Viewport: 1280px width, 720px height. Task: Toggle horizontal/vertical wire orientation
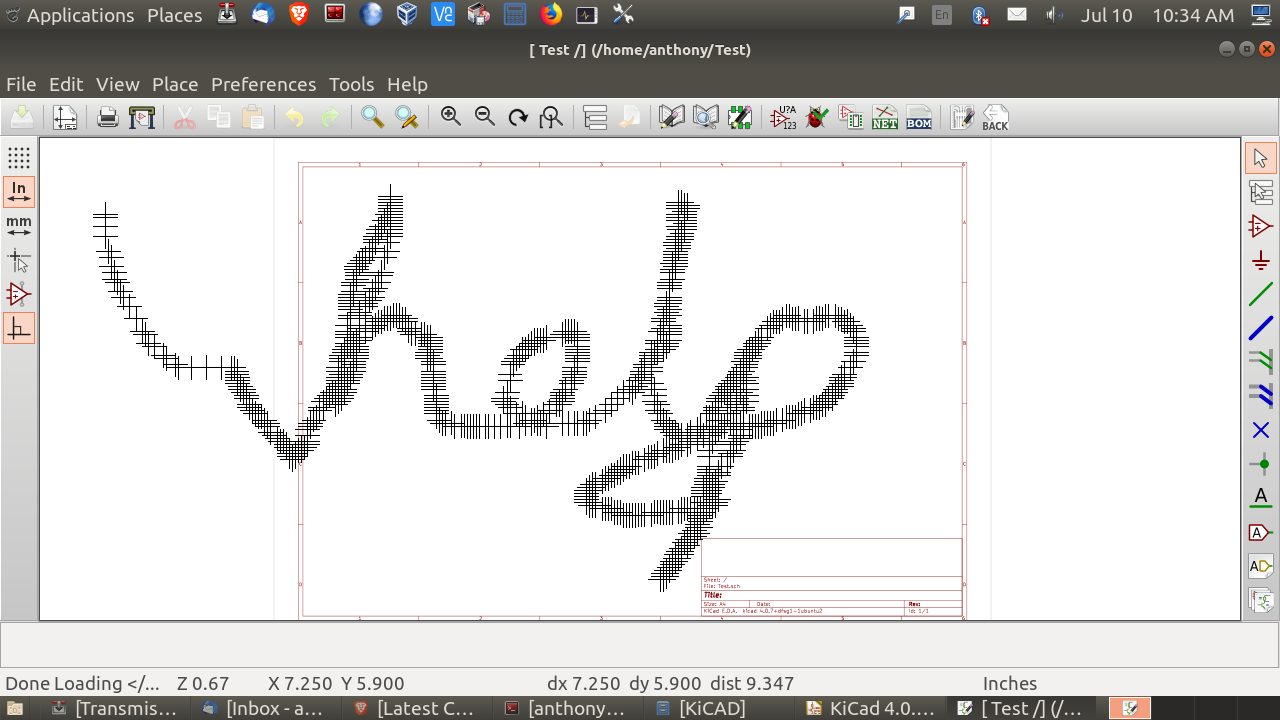point(19,328)
